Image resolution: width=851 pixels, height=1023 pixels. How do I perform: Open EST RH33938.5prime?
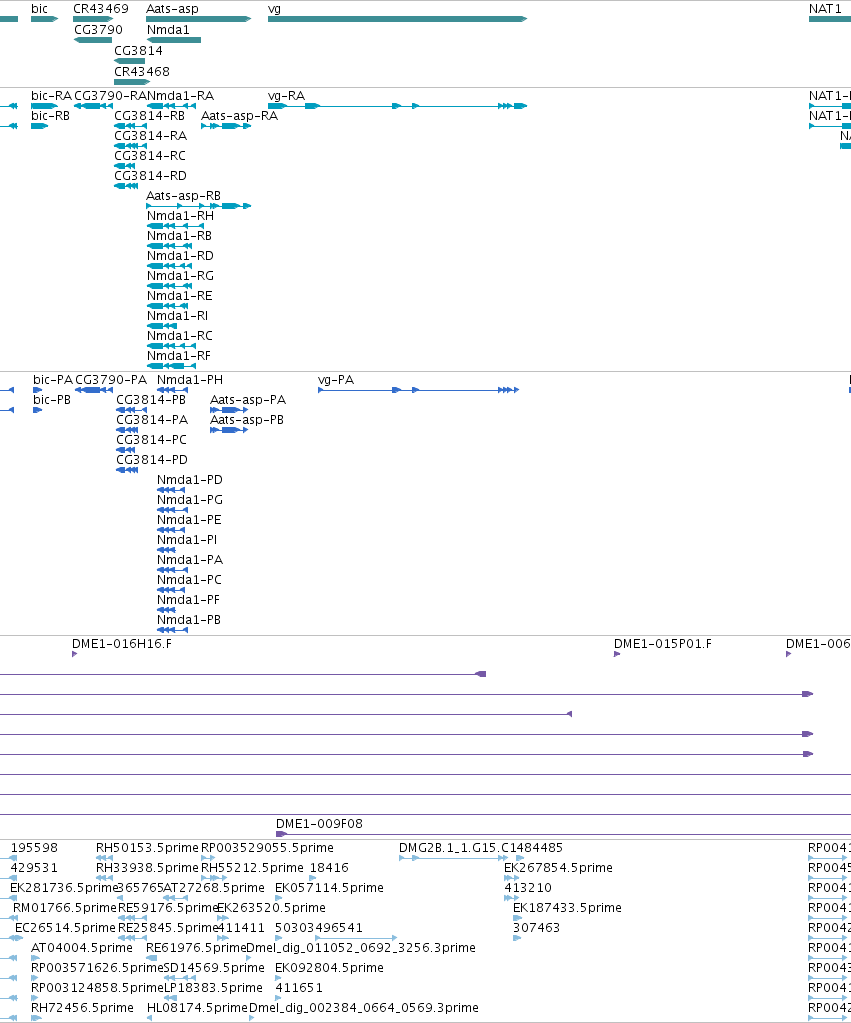[147, 868]
